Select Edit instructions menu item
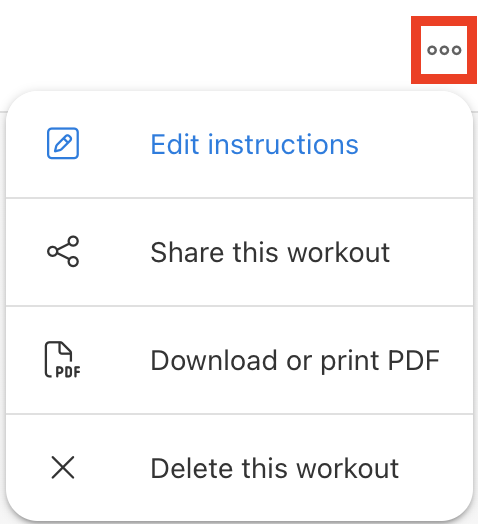The width and height of the screenshot is (478, 524). [x=239, y=144]
